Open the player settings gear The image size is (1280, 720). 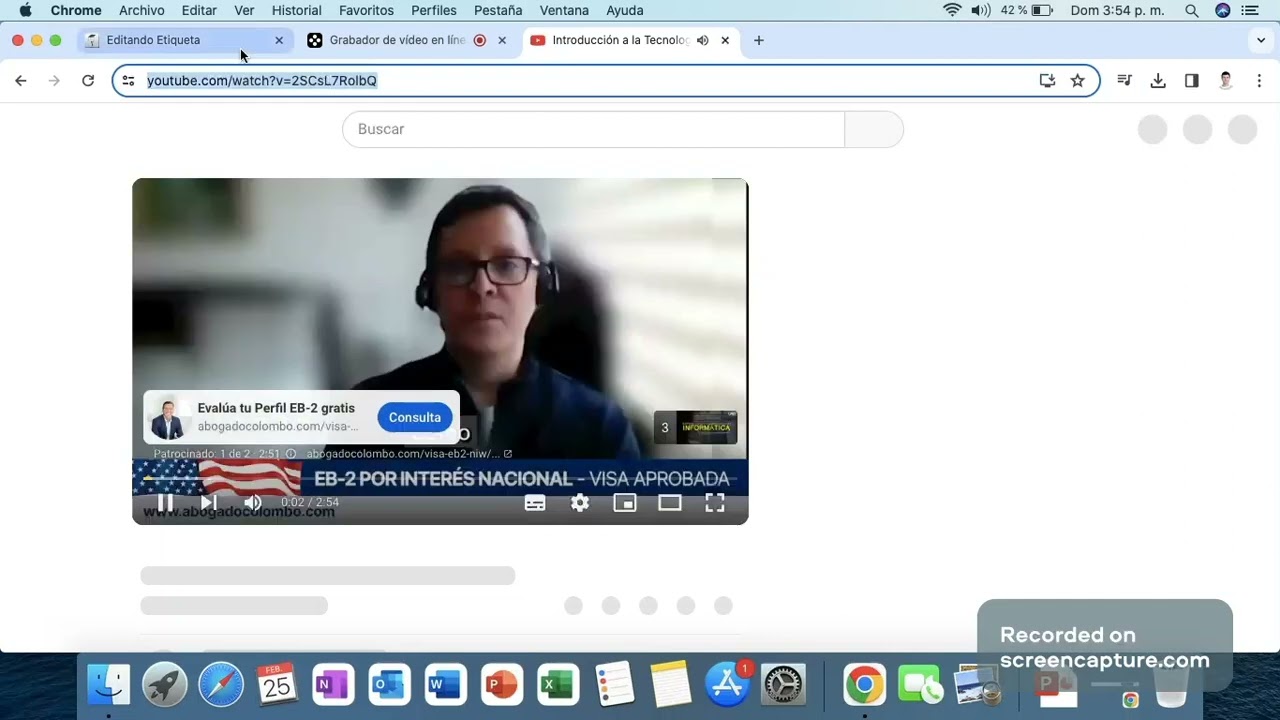[580, 503]
